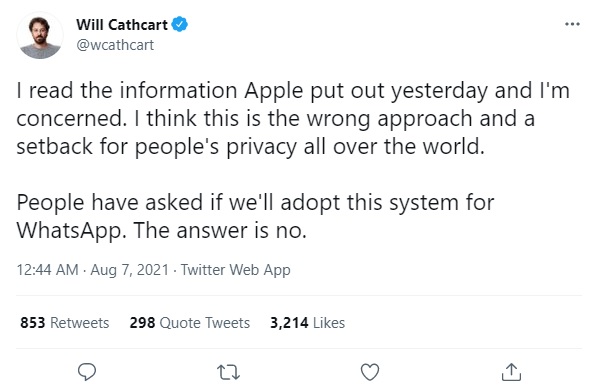Click the blue verified checkmark badge
This screenshot has width=590, height=390.
click(179, 24)
